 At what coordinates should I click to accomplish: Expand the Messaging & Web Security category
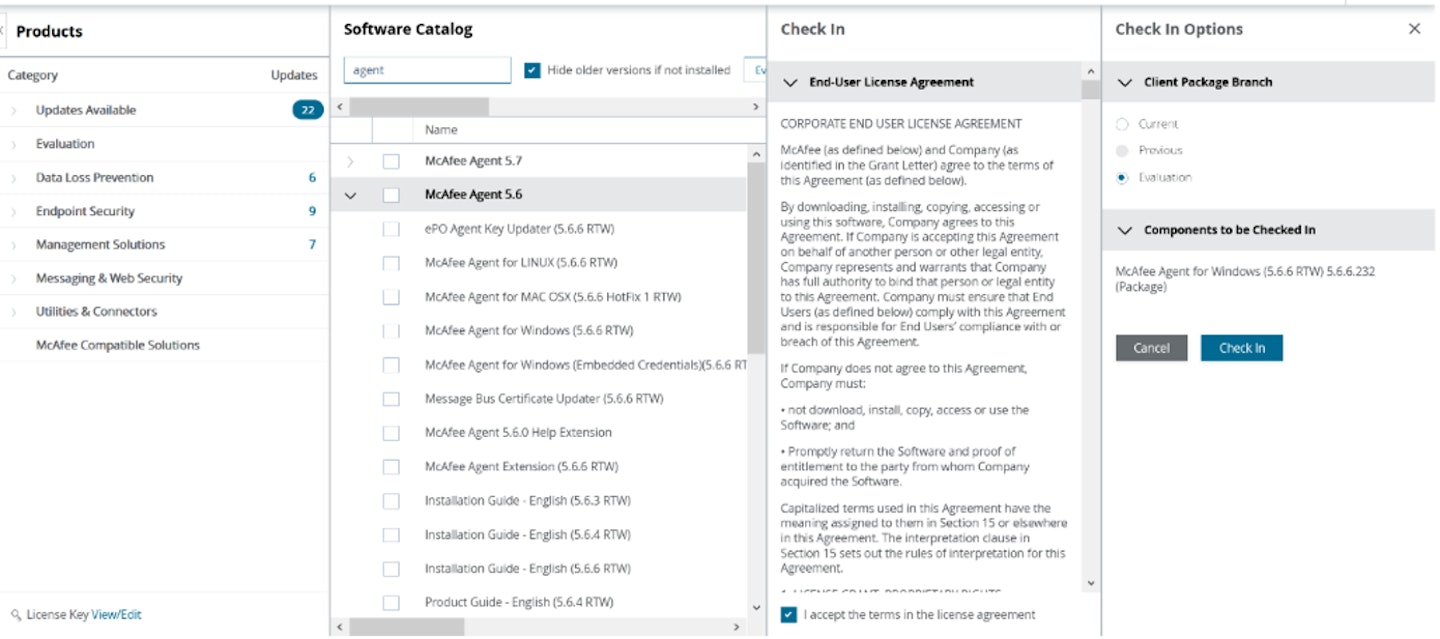14,279
